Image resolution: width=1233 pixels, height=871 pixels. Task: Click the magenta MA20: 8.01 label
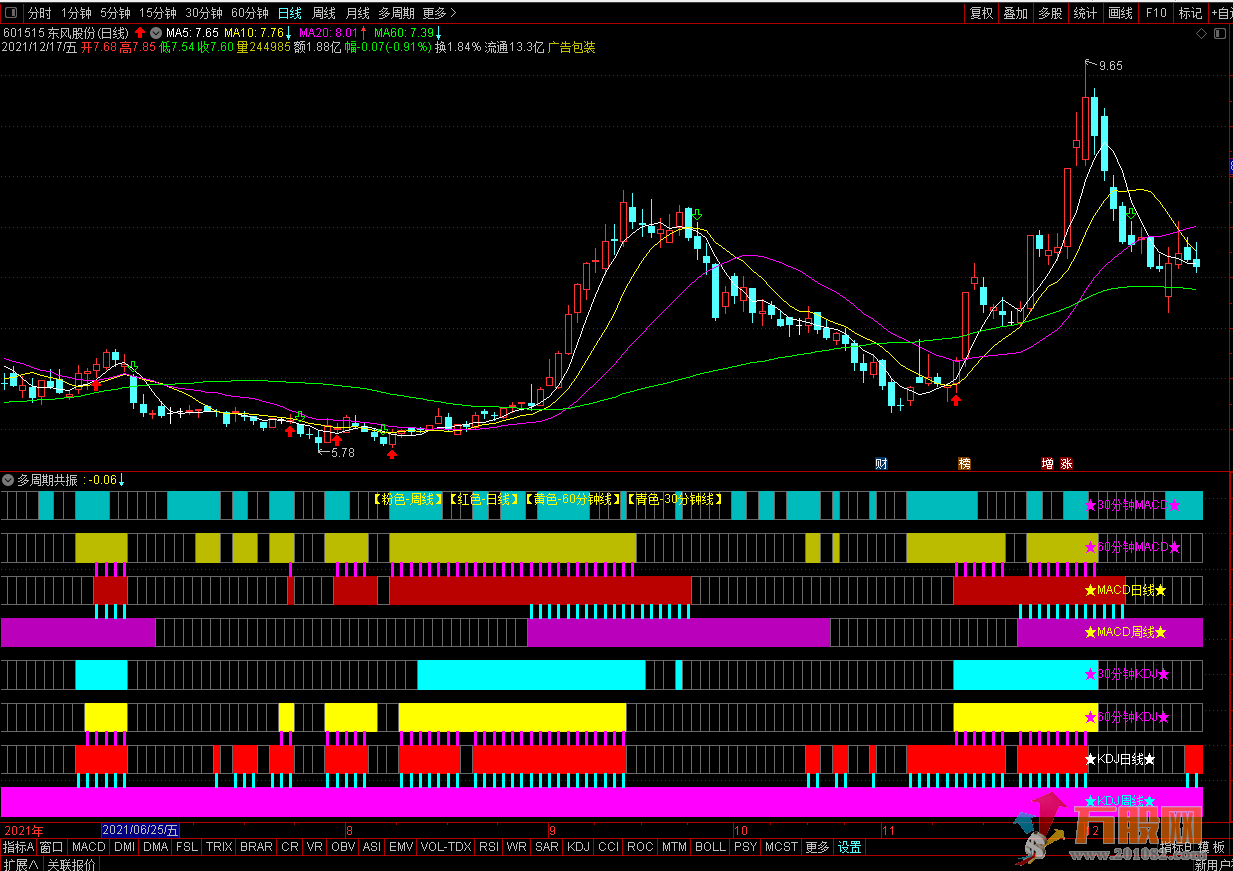pos(329,33)
